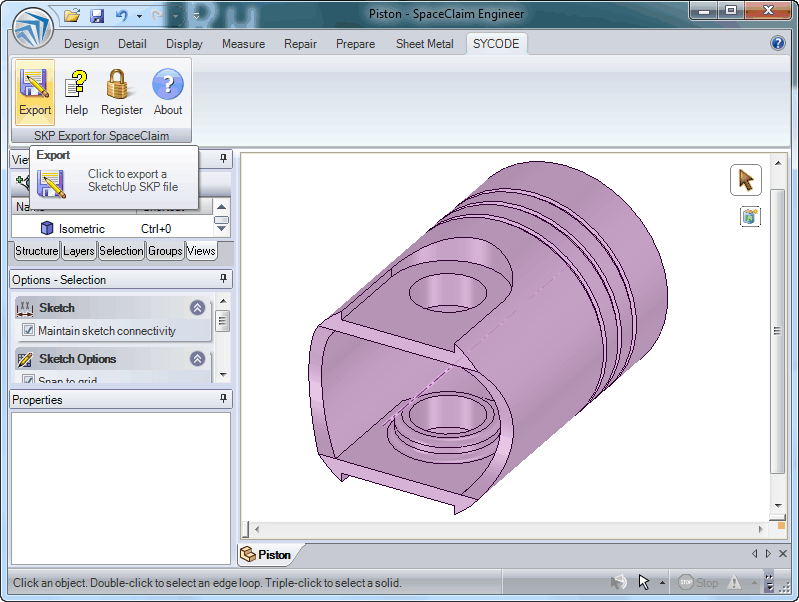Click the viewport vertical scrollbar thumb
799x602 pixels.
pyautogui.click(x=777, y=331)
